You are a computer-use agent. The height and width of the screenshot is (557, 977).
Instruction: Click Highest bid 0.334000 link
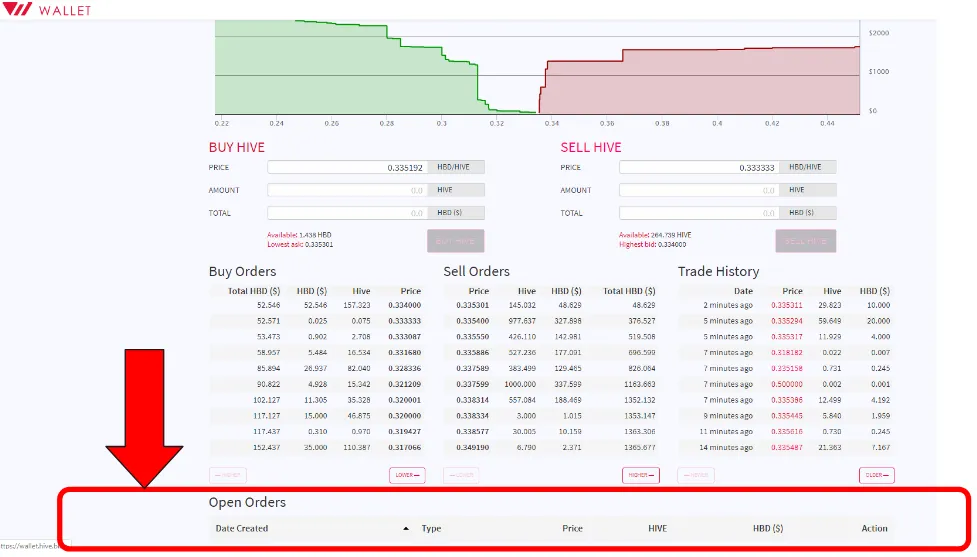coord(652,244)
